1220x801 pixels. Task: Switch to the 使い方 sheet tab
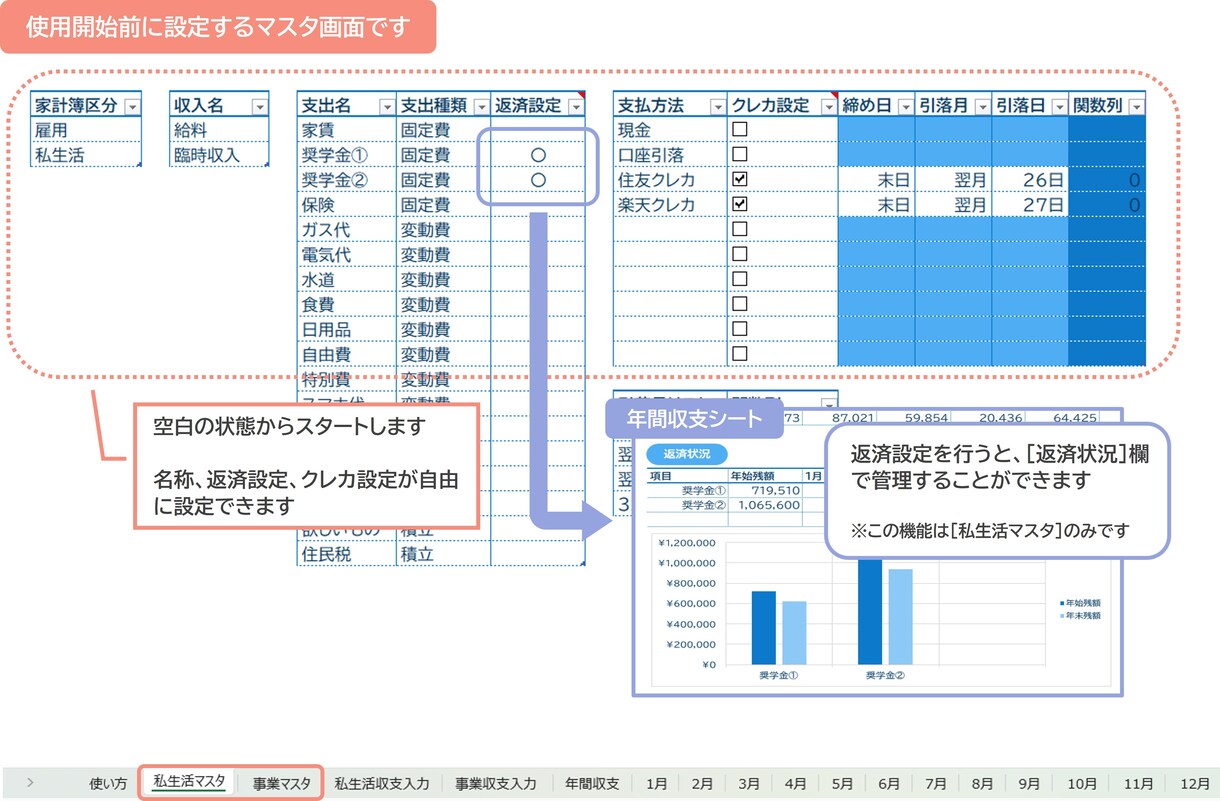[108, 784]
